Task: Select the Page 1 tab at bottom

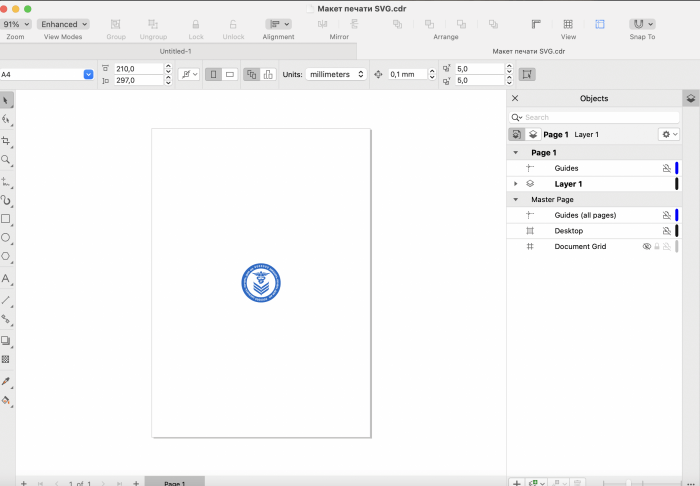Action: [175, 483]
